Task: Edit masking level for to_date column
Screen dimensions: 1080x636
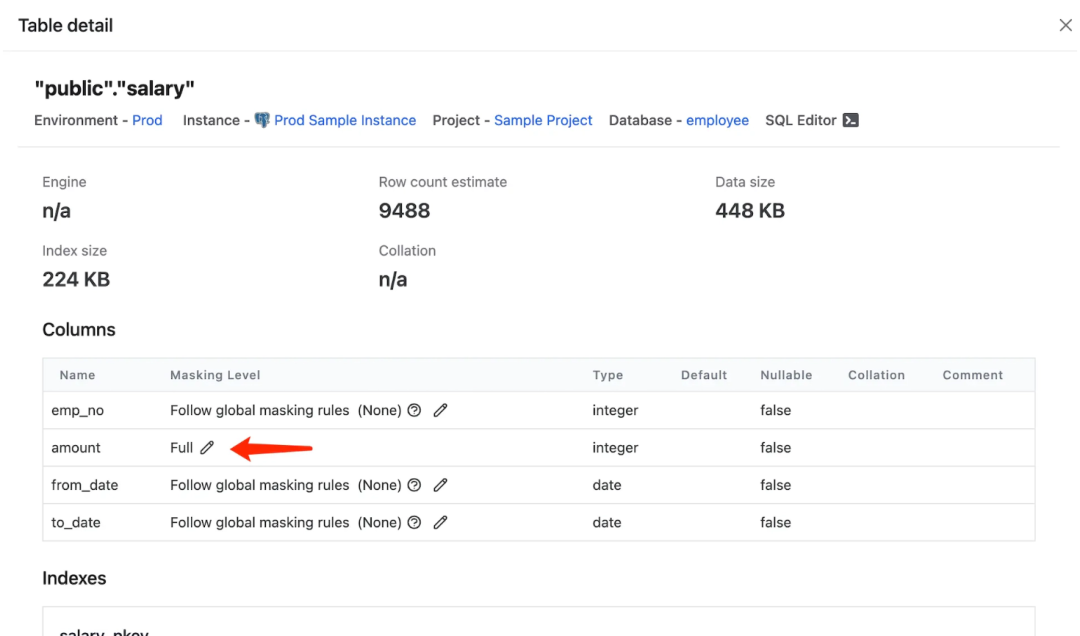Action: 440,522
